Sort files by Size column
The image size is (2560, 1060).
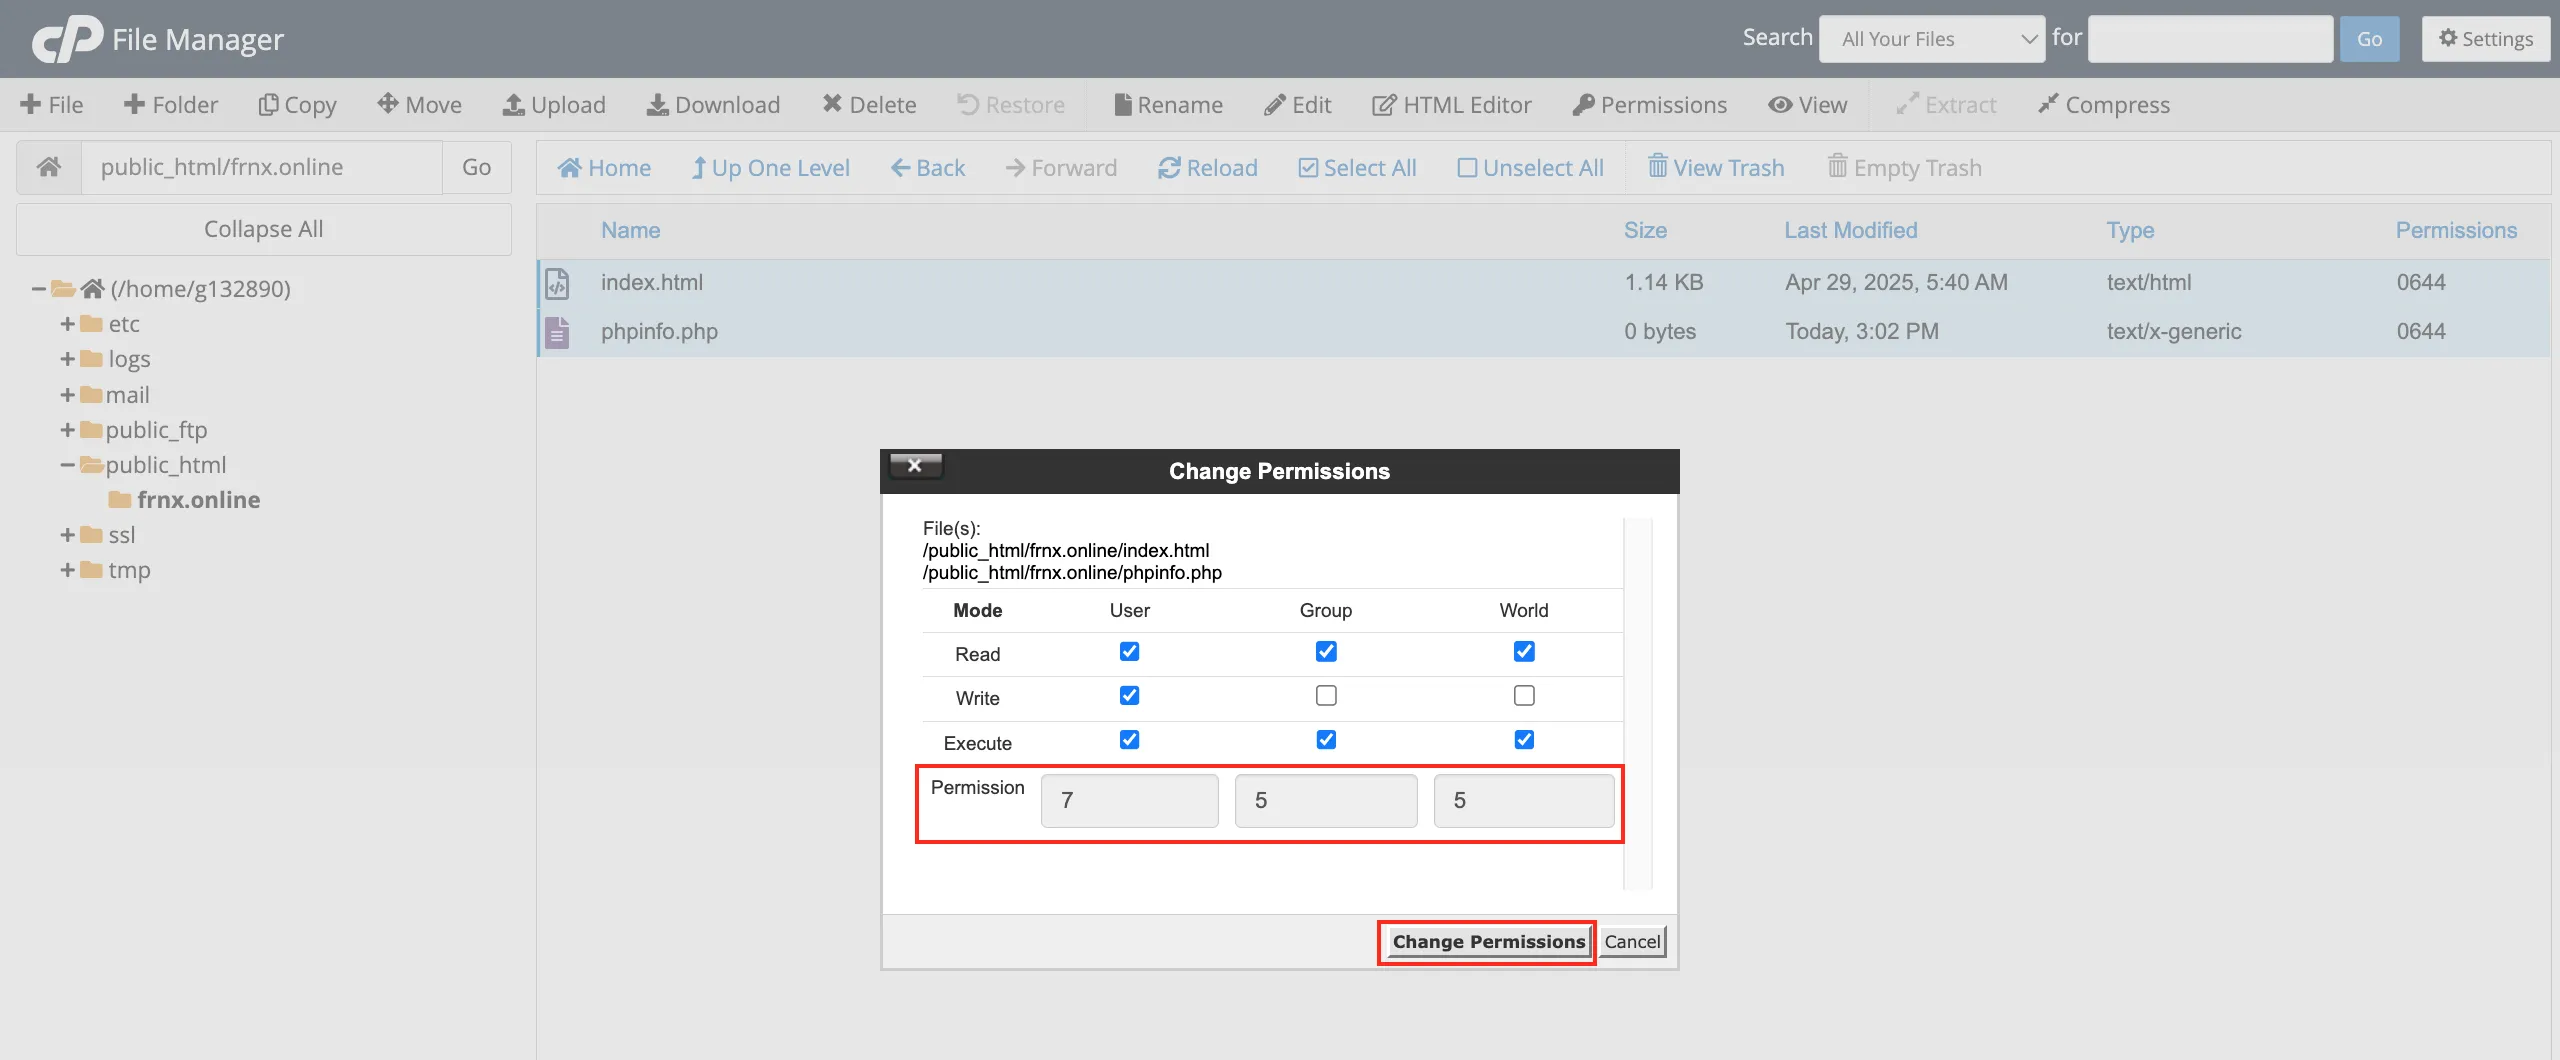click(1645, 230)
